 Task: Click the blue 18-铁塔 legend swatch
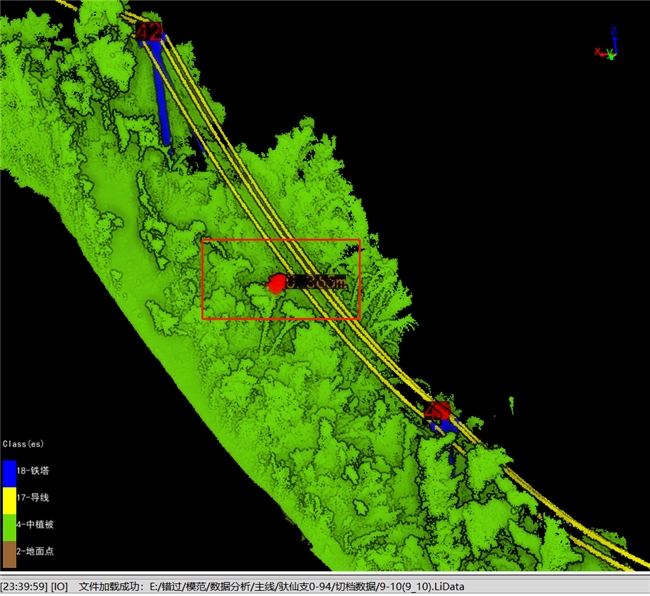coord(9,472)
